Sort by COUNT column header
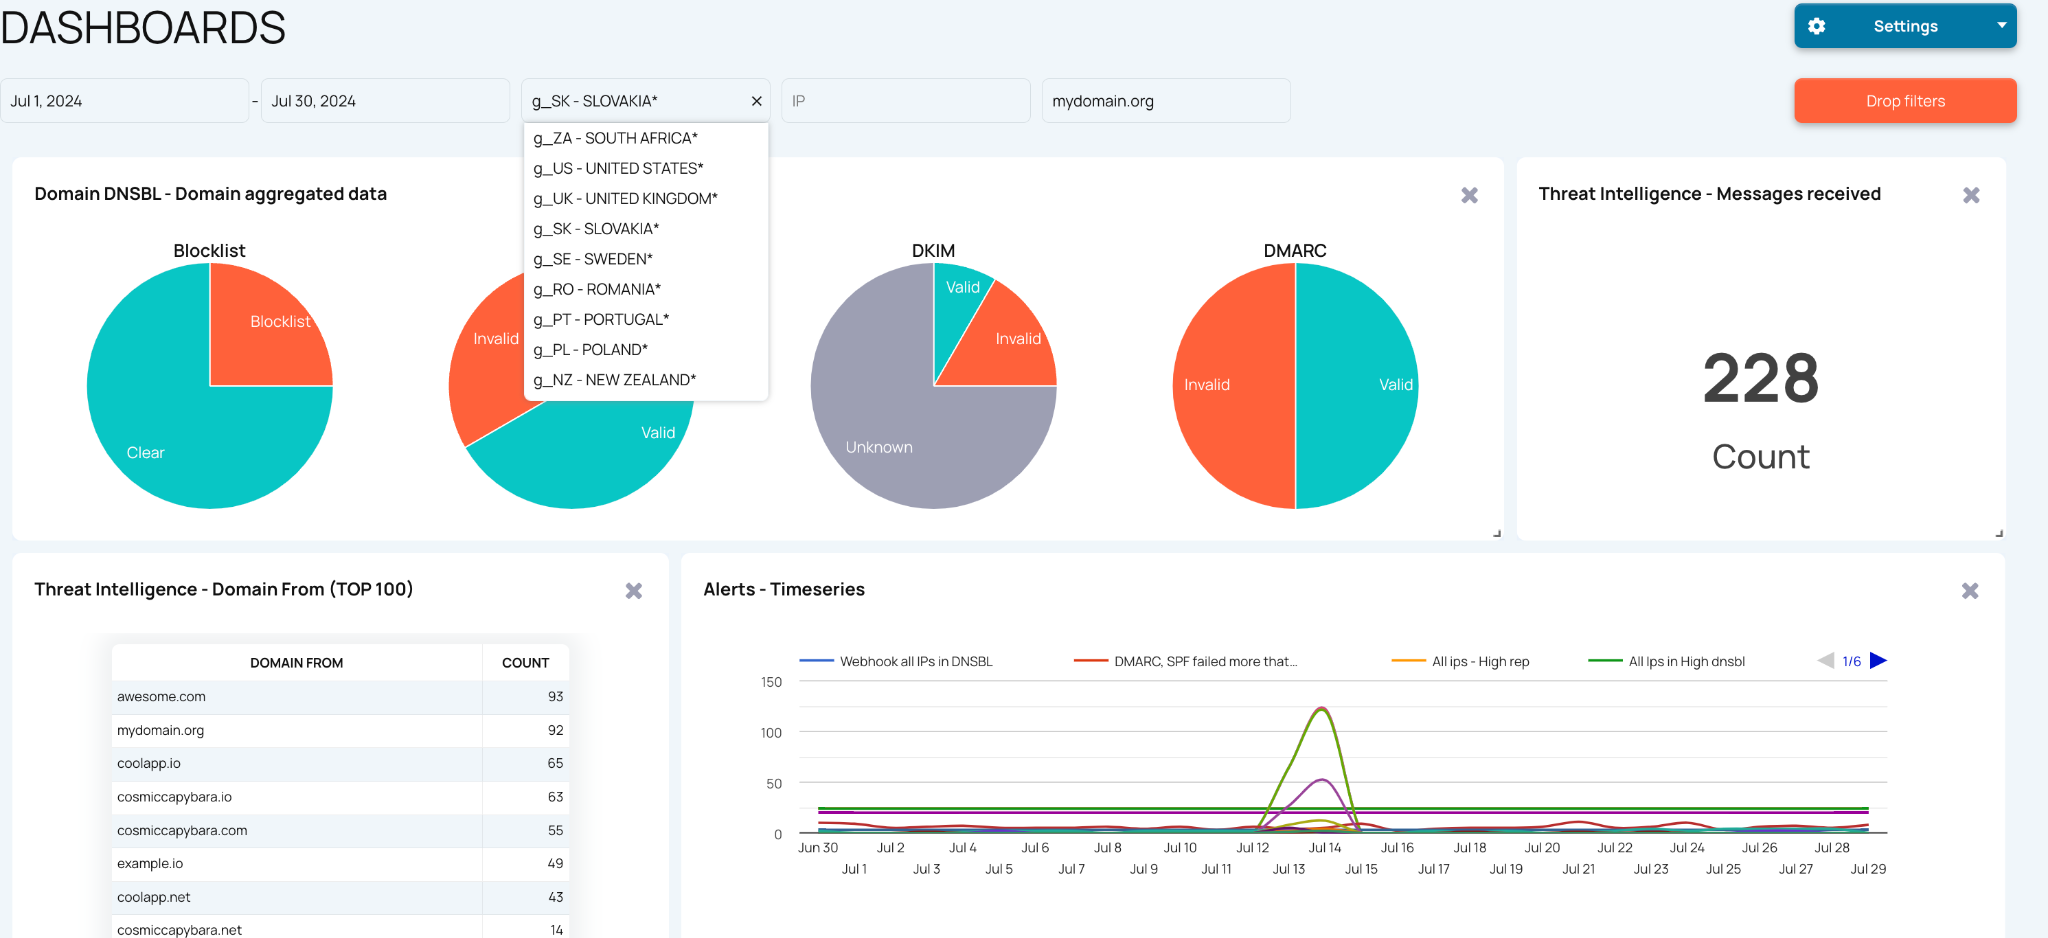Viewport: 2048px width, 938px height. coord(526,663)
